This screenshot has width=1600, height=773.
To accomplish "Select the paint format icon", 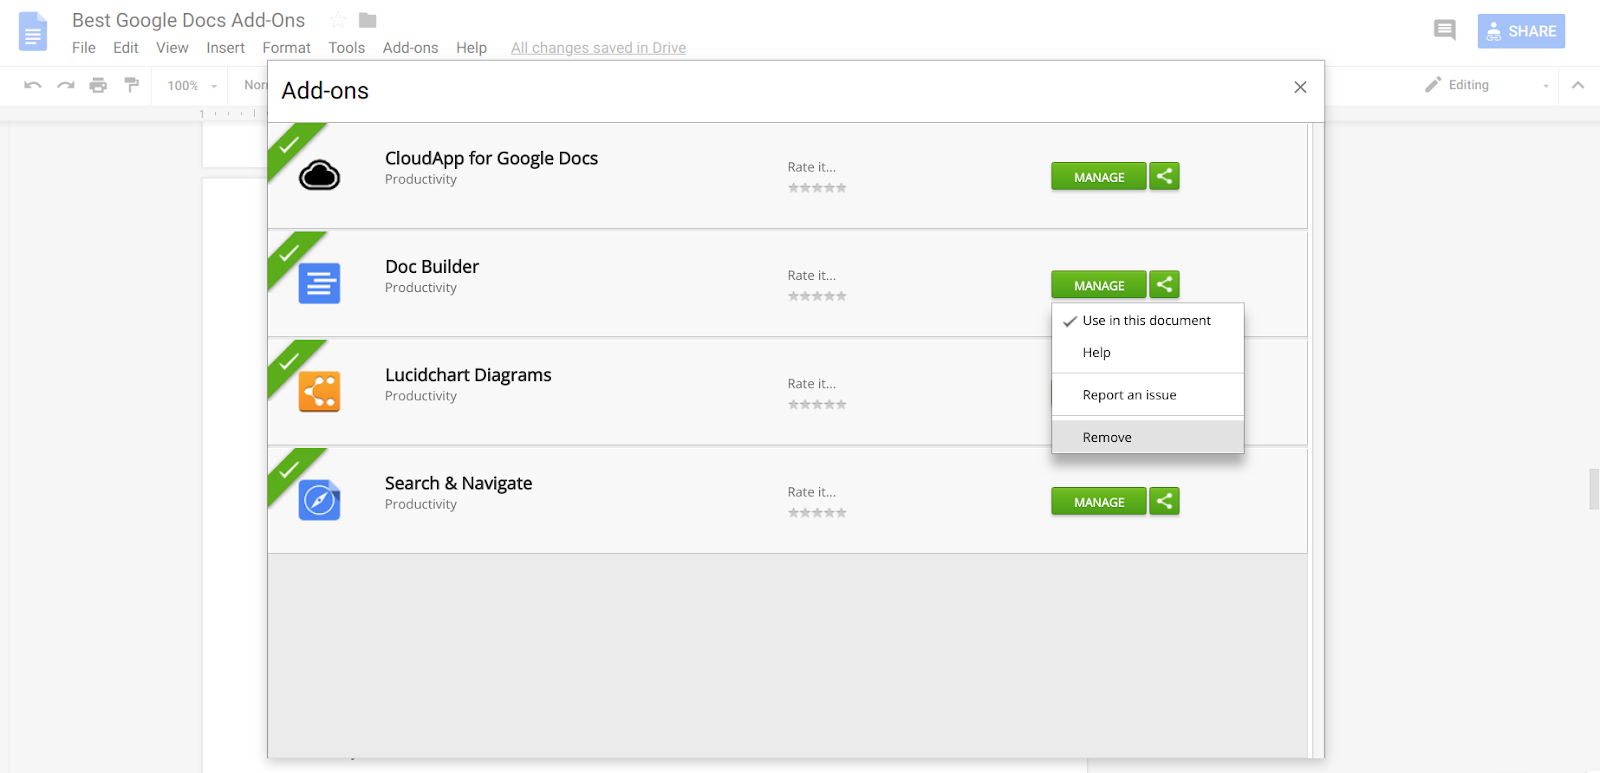I will point(131,85).
